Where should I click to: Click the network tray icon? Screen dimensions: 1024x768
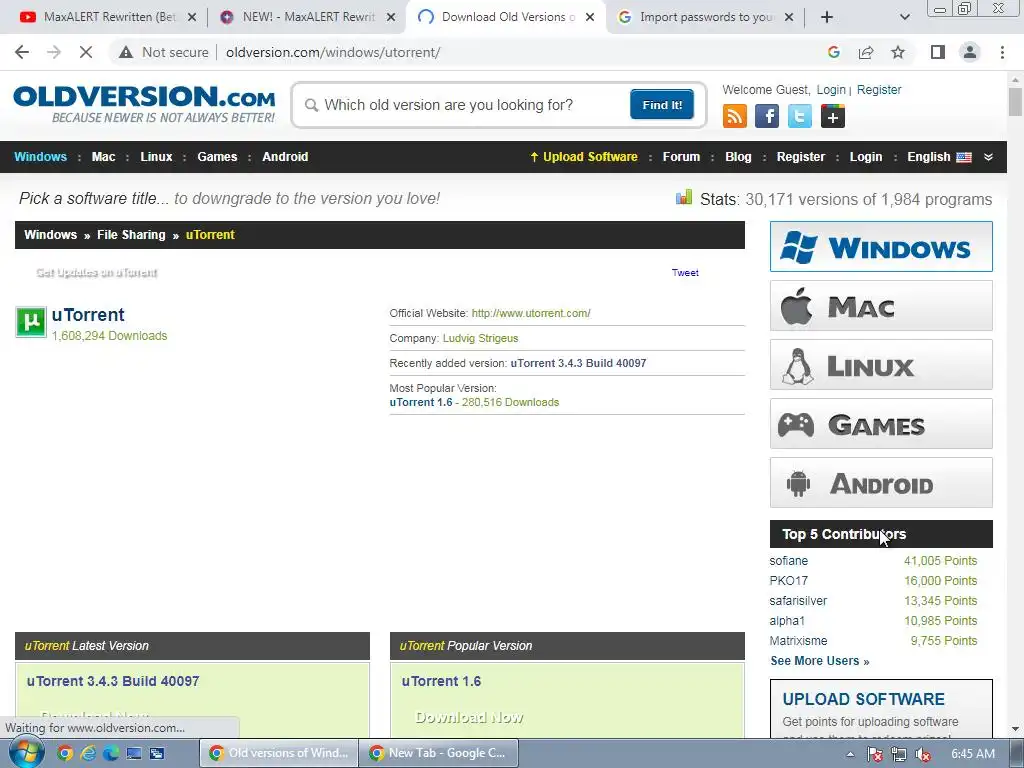coord(899,754)
